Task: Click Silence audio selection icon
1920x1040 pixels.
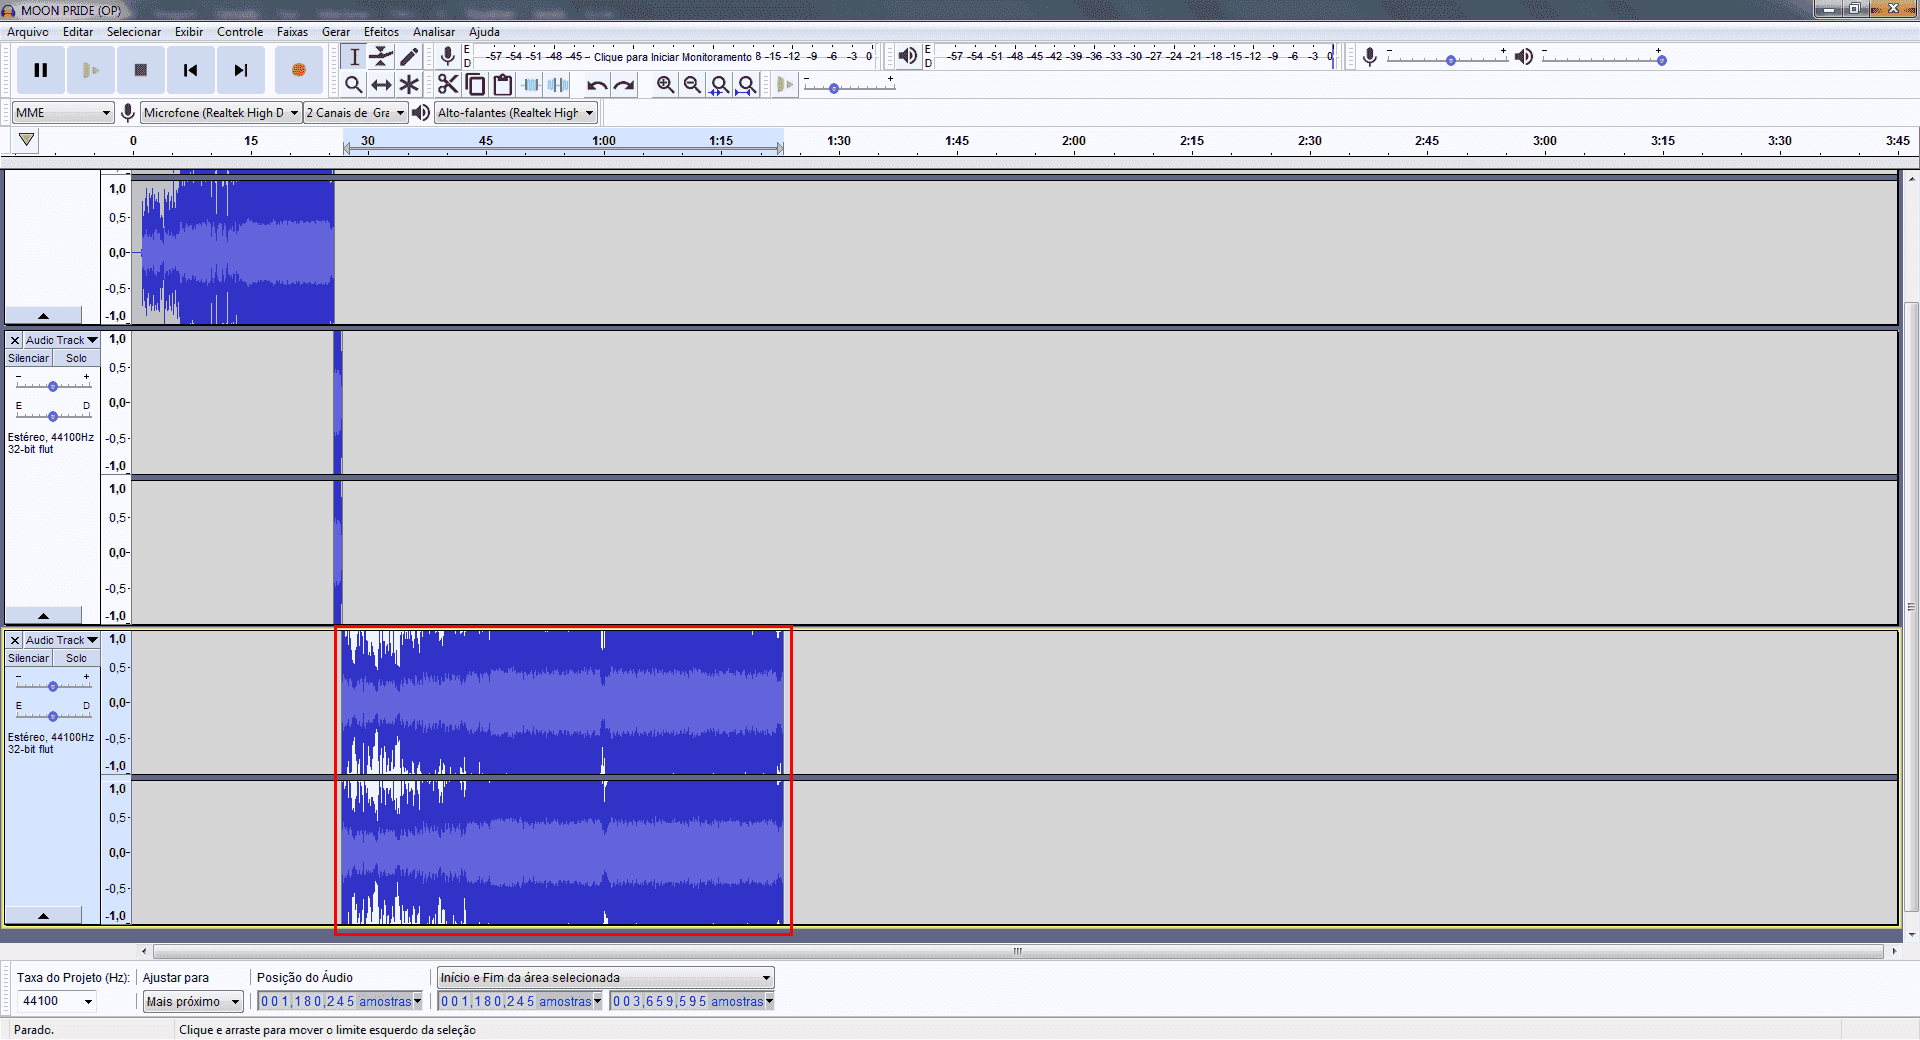Action: coord(558,85)
